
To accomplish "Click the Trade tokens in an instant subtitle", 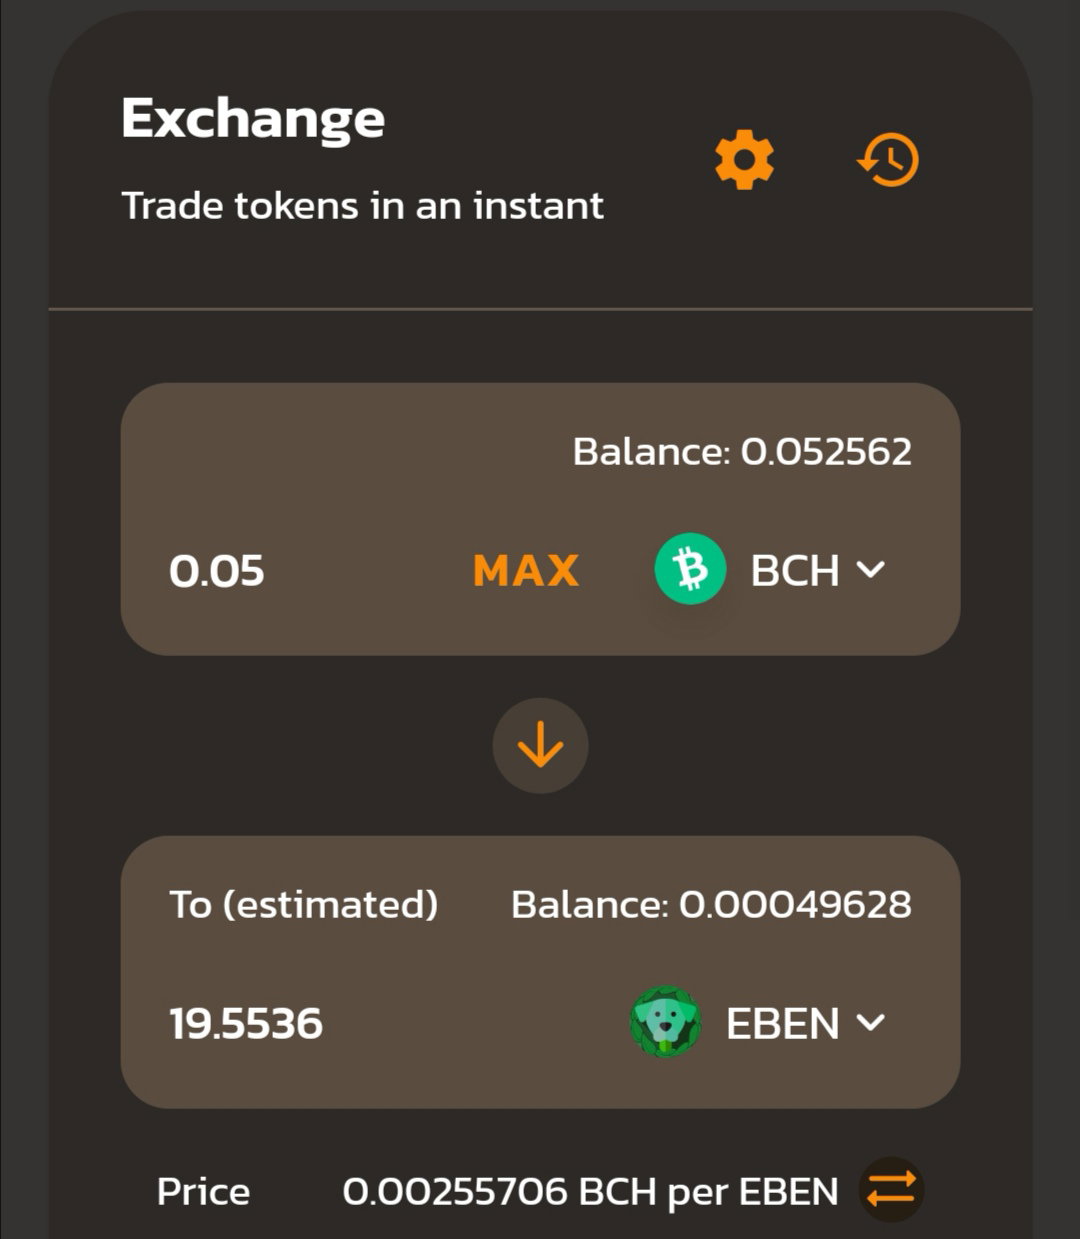I will coord(363,205).
